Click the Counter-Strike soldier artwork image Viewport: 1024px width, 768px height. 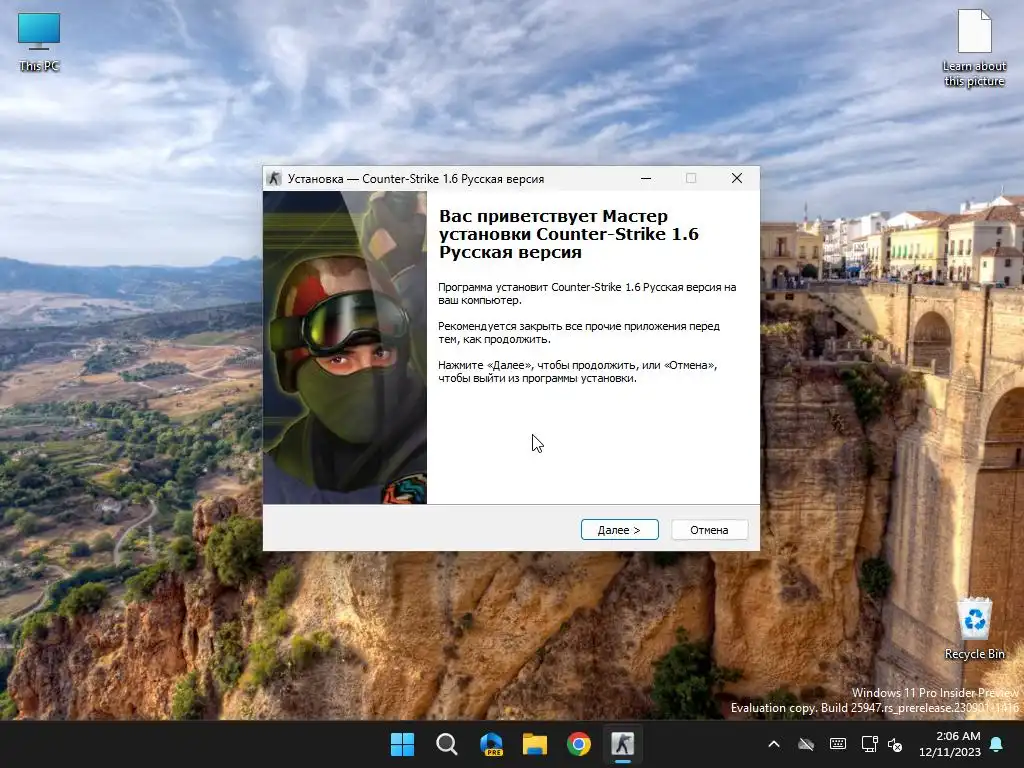(x=345, y=347)
